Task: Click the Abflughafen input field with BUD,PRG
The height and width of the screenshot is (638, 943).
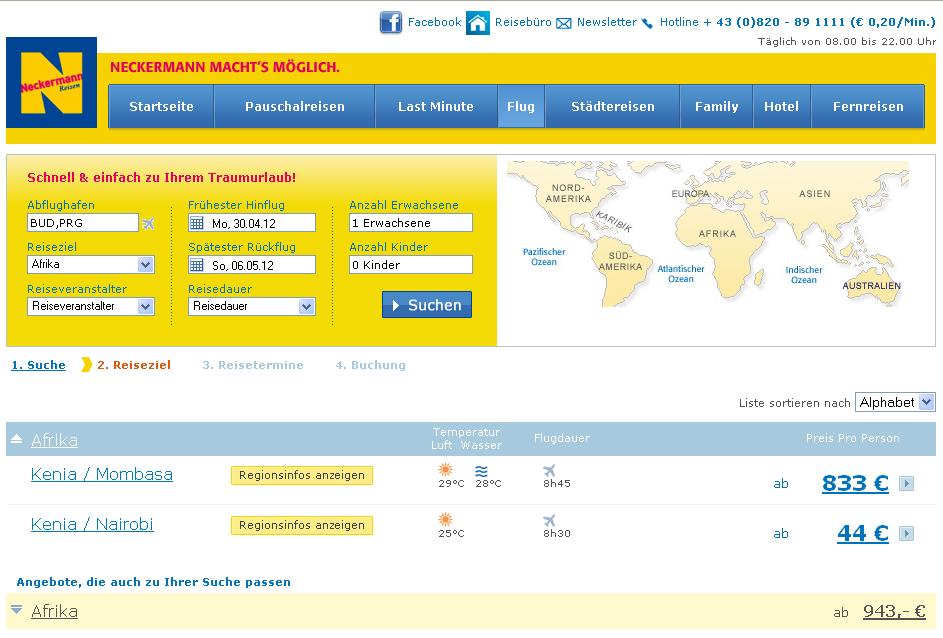Action: 82,223
